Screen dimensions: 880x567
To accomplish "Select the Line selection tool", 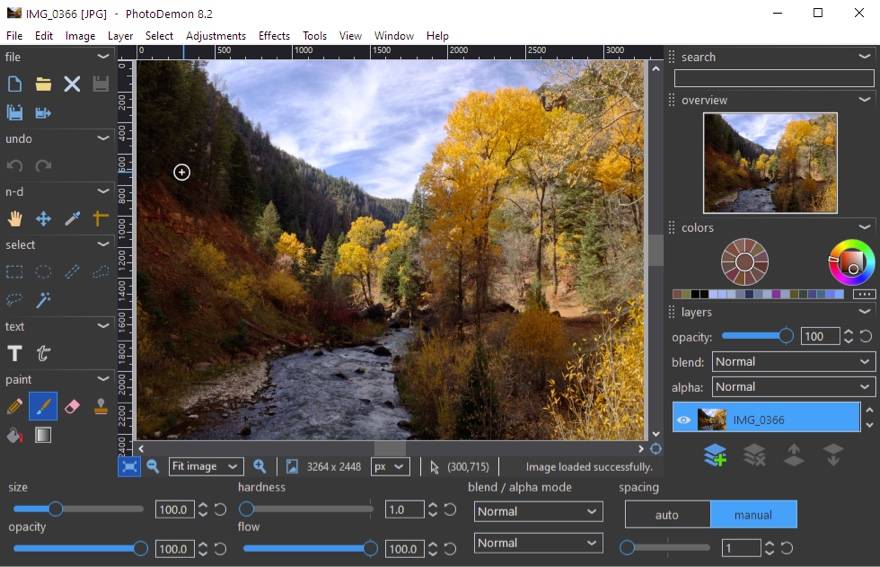I will 72,272.
